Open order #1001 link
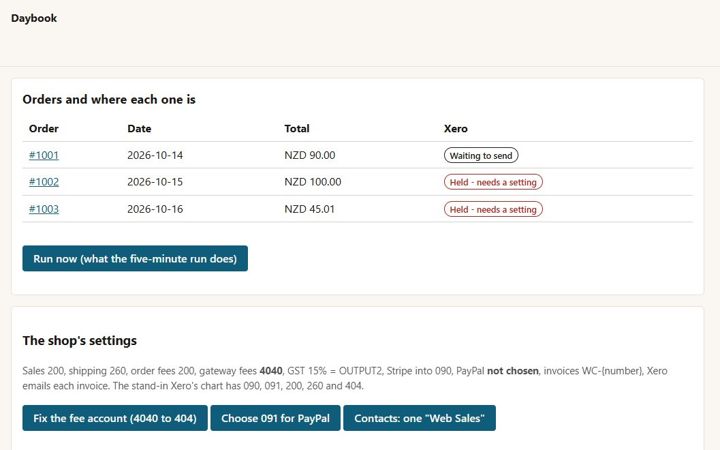The width and height of the screenshot is (720, 450). pyautogui.click(x=44, y=155)
